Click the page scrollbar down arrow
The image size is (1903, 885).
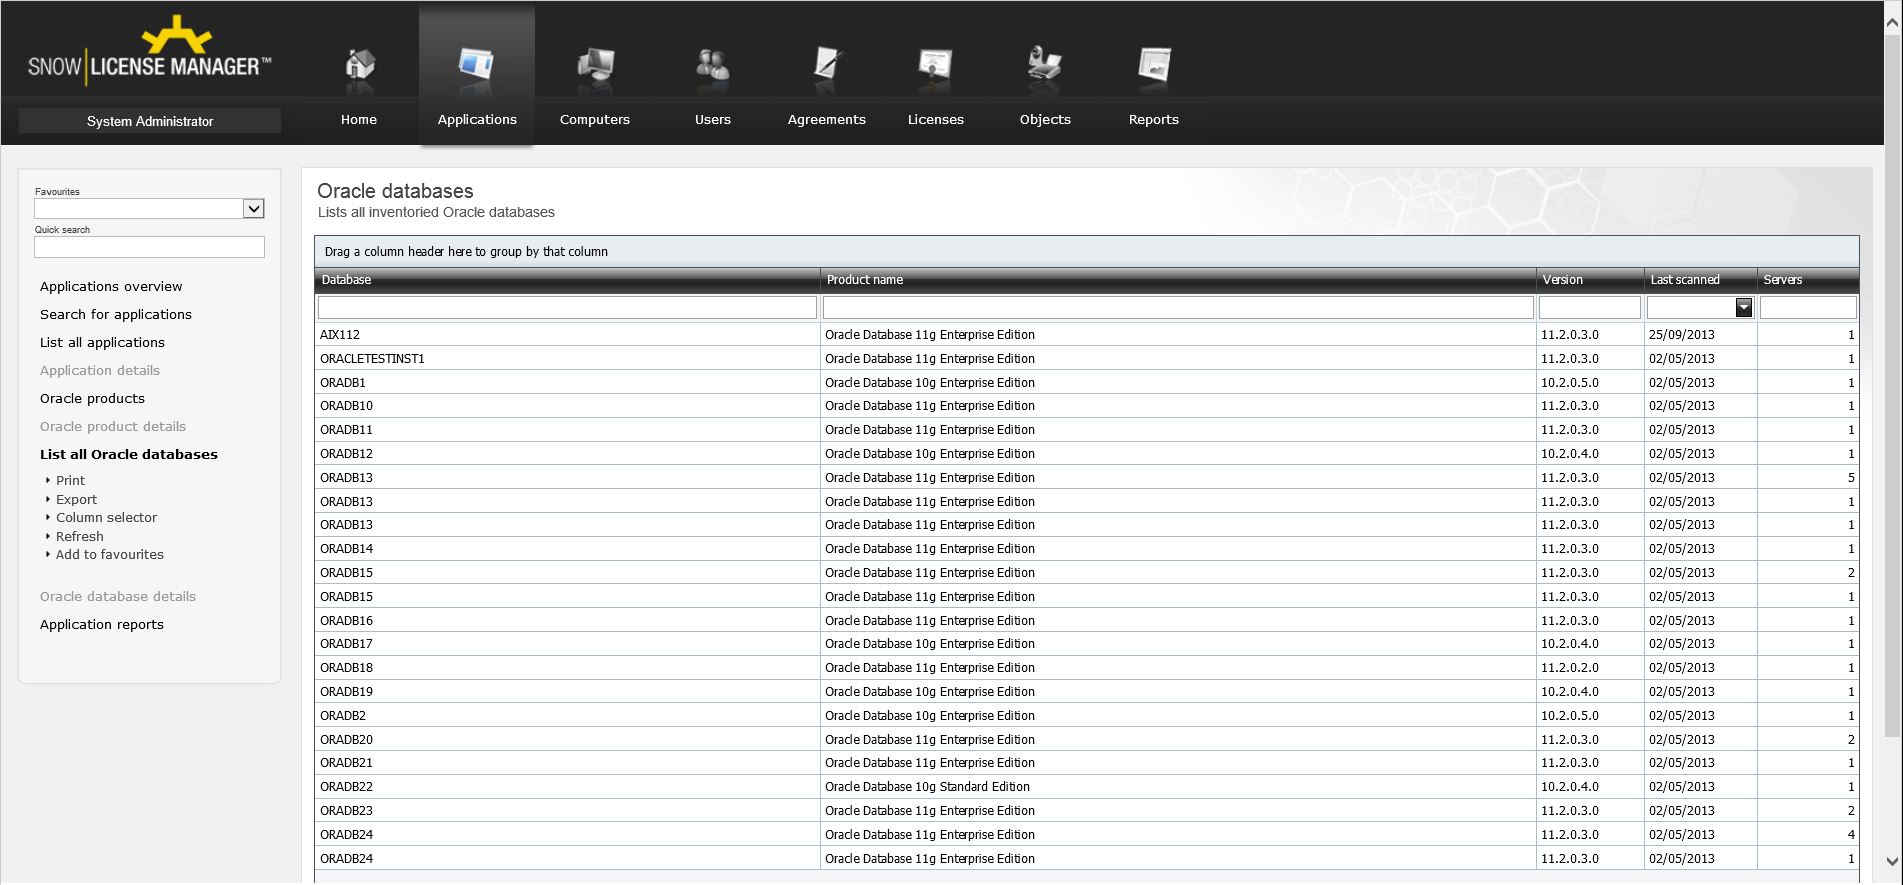(x=1892, y=861)
